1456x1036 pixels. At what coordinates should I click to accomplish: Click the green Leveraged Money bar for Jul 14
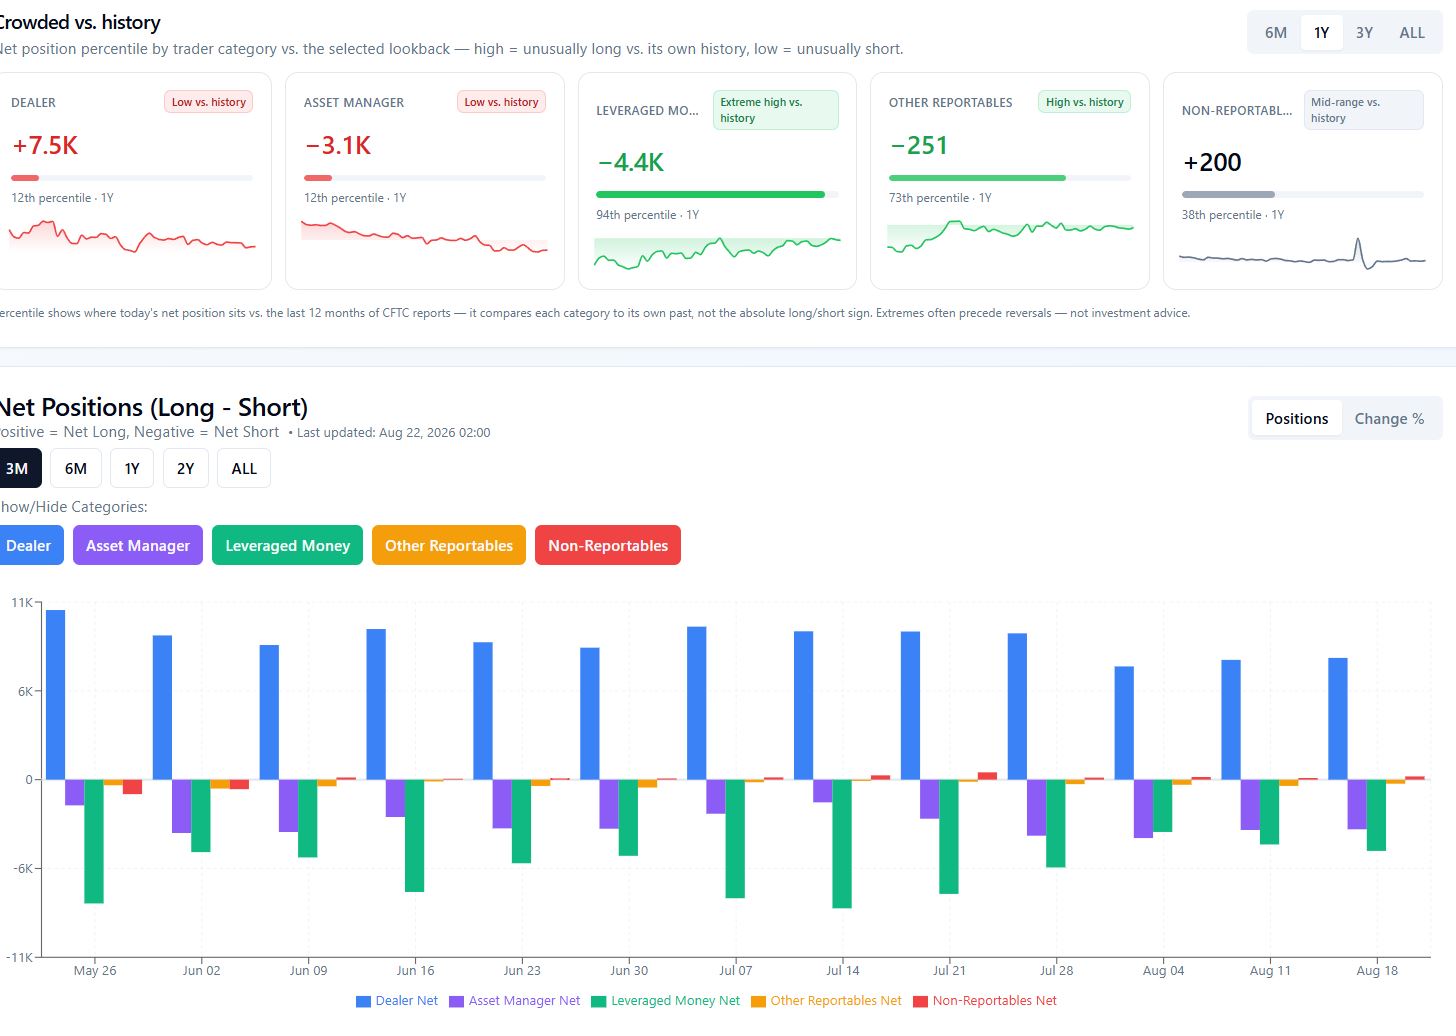coord(842,844)
